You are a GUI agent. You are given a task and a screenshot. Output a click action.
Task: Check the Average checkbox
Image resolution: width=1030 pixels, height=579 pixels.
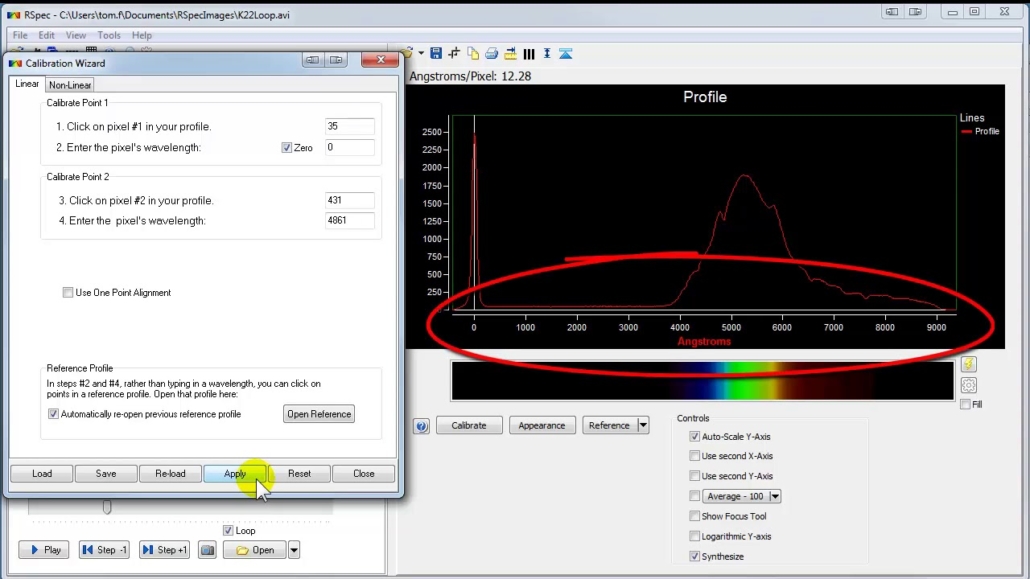(694, 496)
